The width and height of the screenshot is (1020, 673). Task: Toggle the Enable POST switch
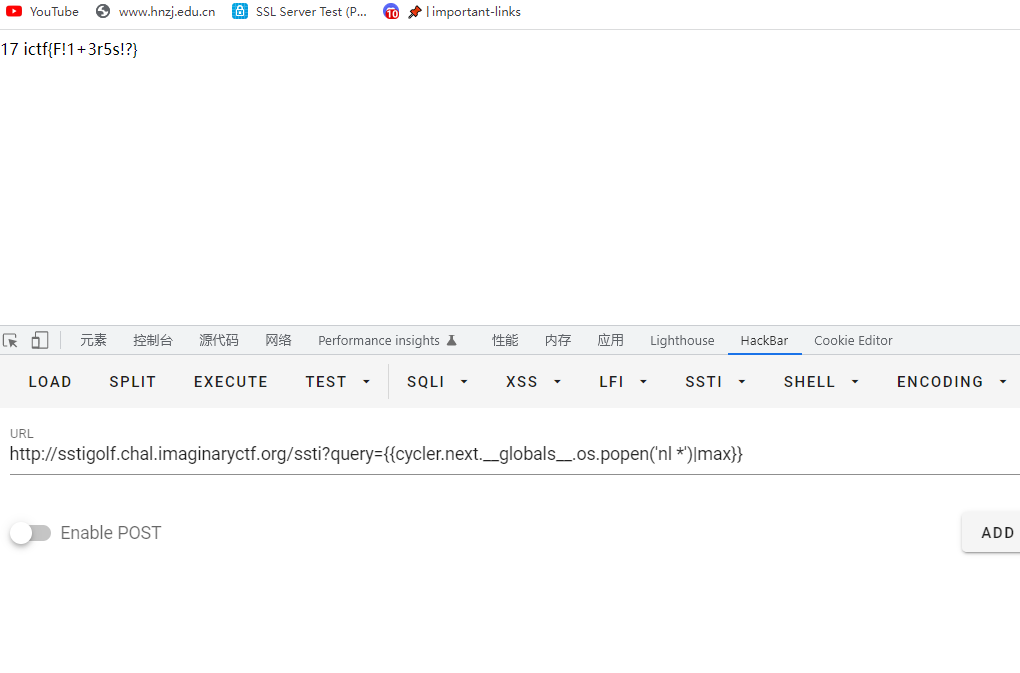[x=31, y=533]
